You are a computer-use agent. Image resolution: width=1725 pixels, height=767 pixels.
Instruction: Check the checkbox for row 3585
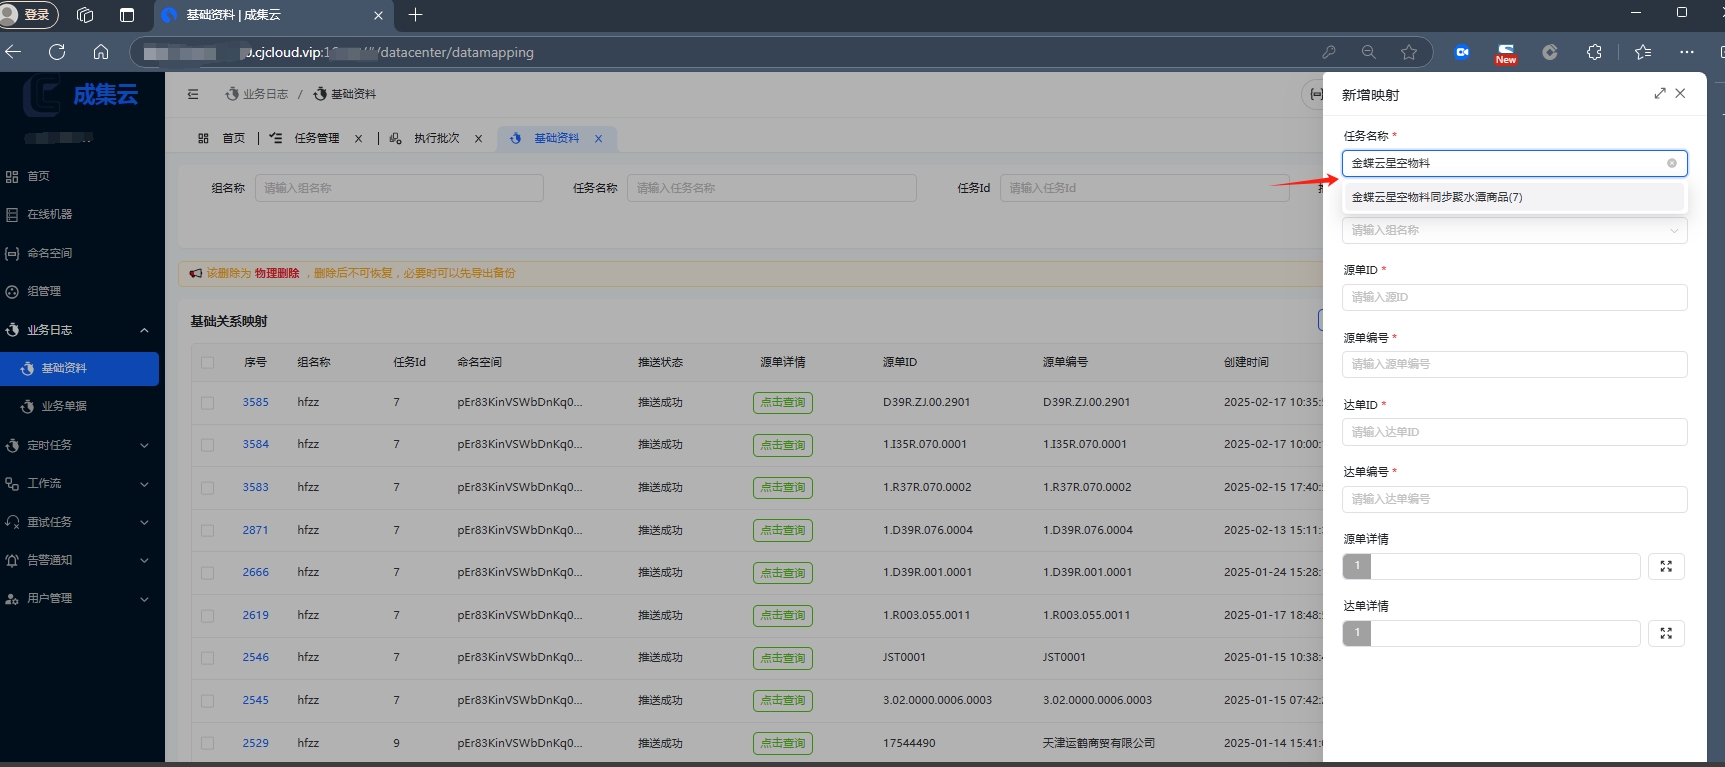pos(207,402)
